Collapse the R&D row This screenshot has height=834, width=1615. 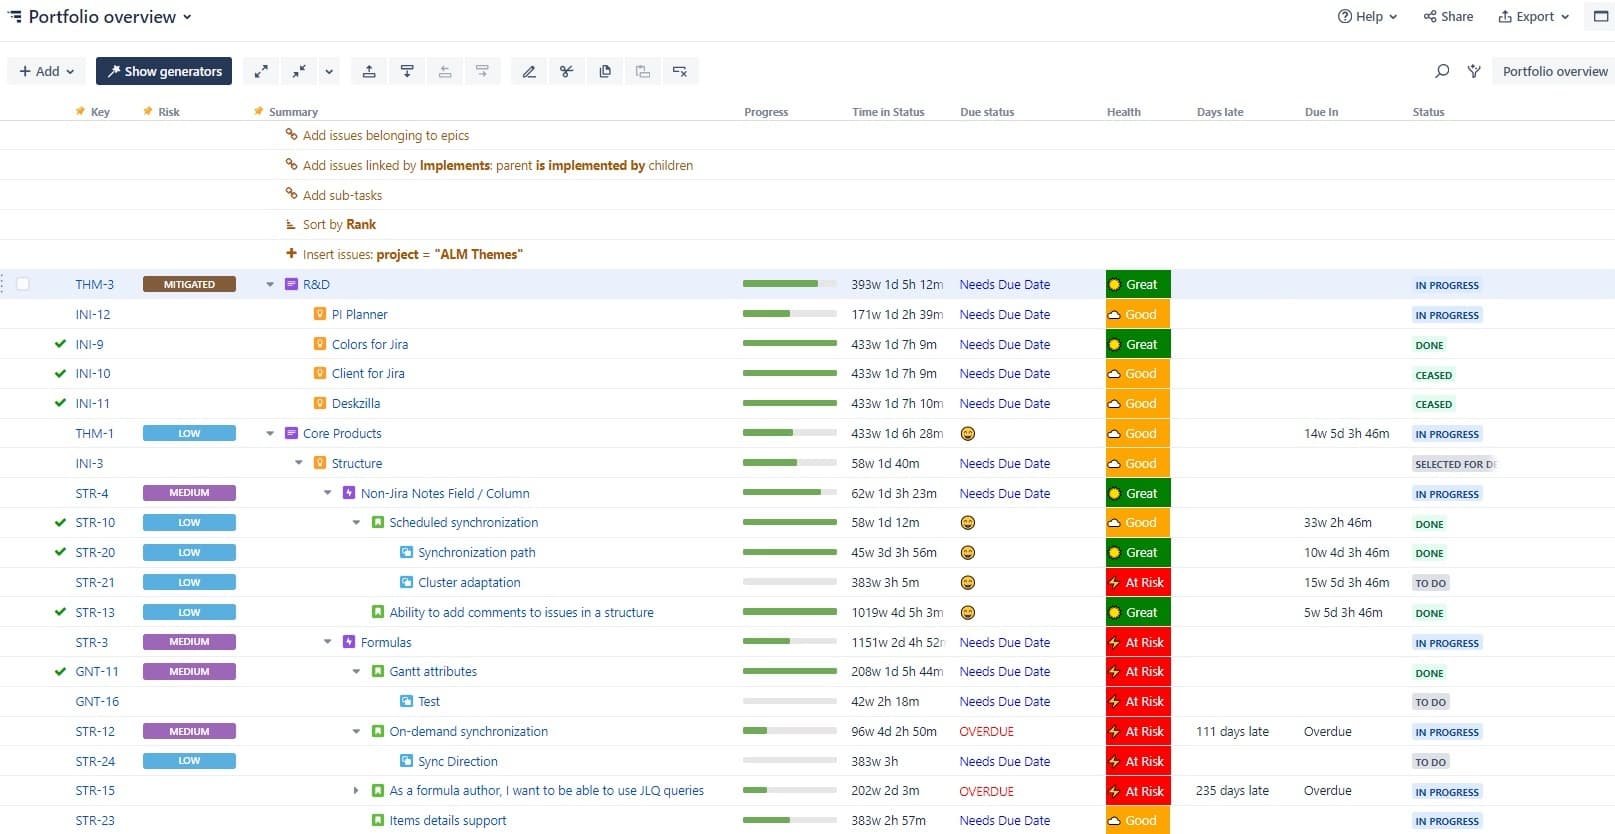270,284
